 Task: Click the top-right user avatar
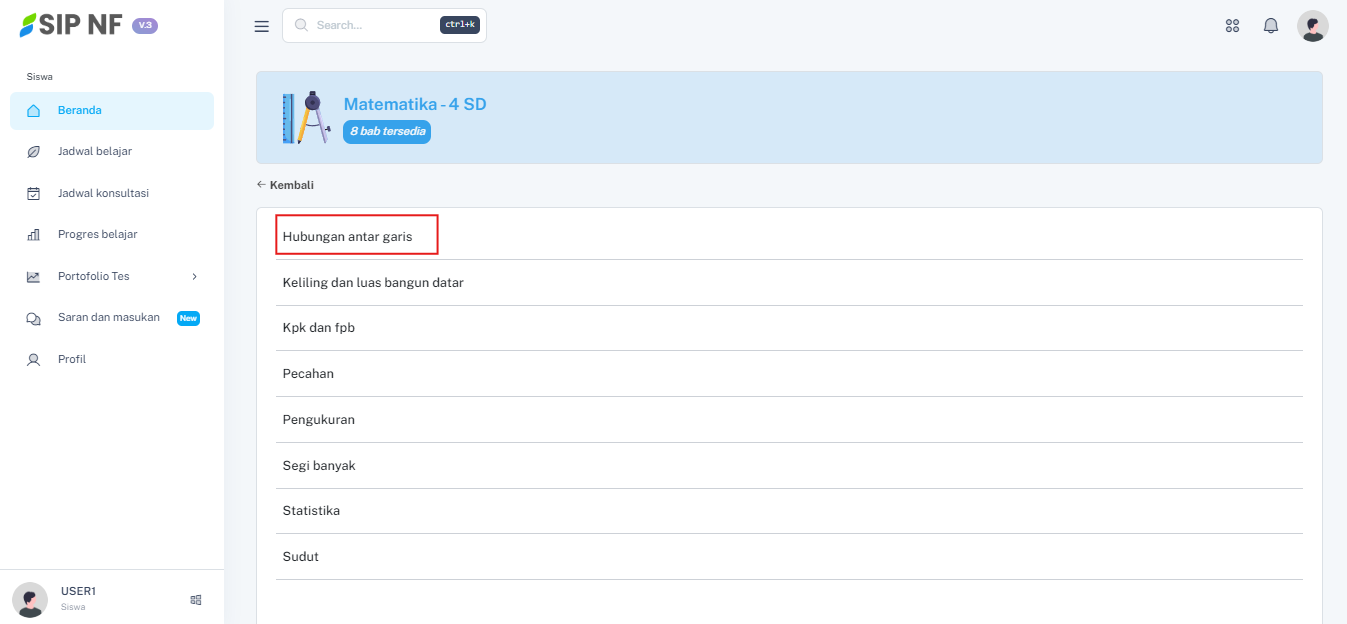(1312, 26)
